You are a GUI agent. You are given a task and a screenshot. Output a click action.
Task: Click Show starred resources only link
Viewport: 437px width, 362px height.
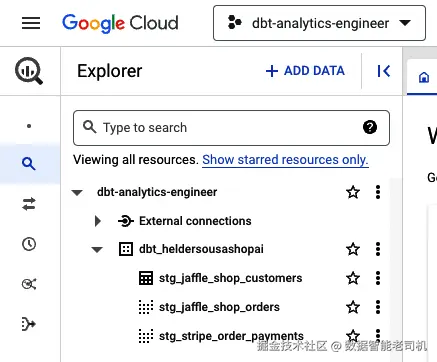(x=285, y=160)
